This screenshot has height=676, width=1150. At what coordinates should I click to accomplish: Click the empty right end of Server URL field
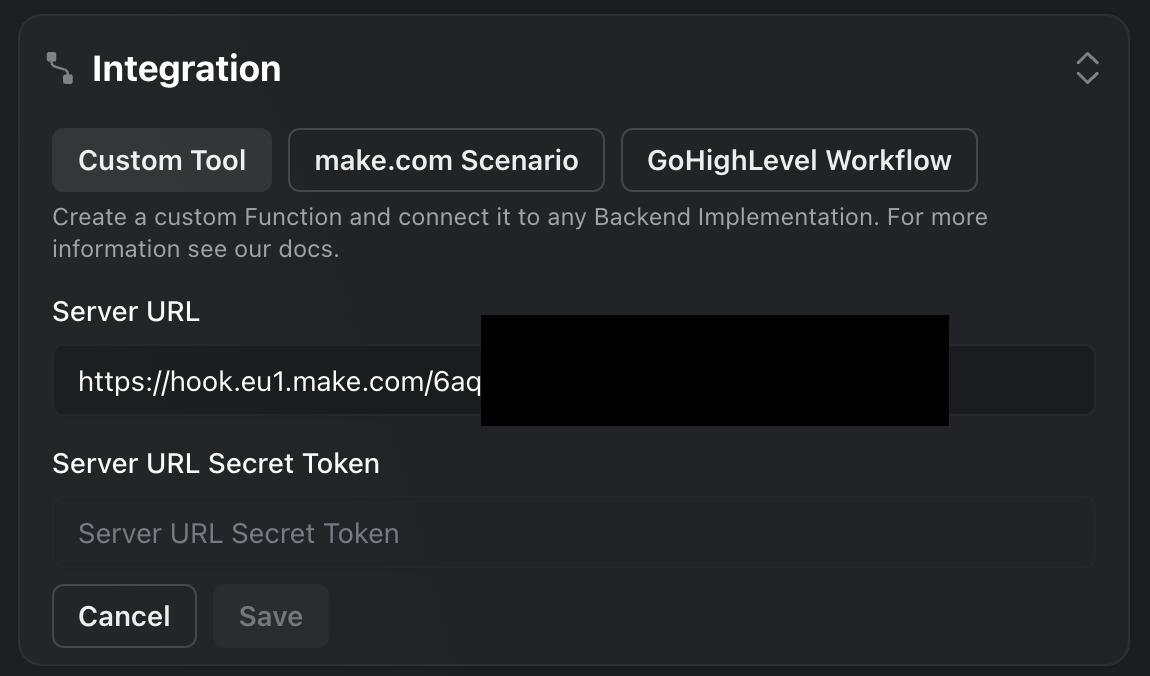coord(1021,381)
